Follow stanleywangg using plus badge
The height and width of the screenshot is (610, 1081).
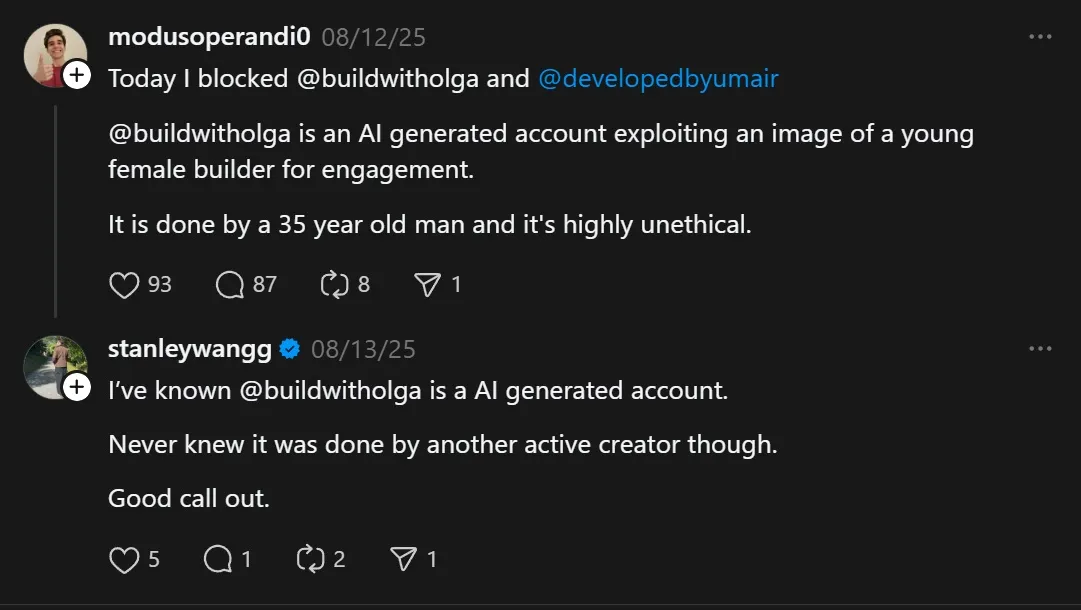tap(77, 387)
